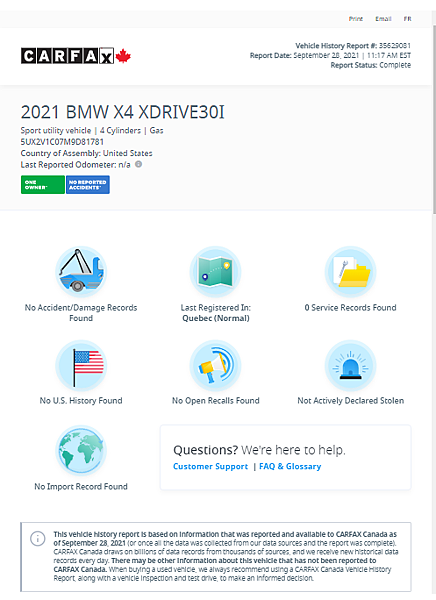This screenshot has height=600, width=436.
Task: Click the Report Date line
Action: point(330,55)
